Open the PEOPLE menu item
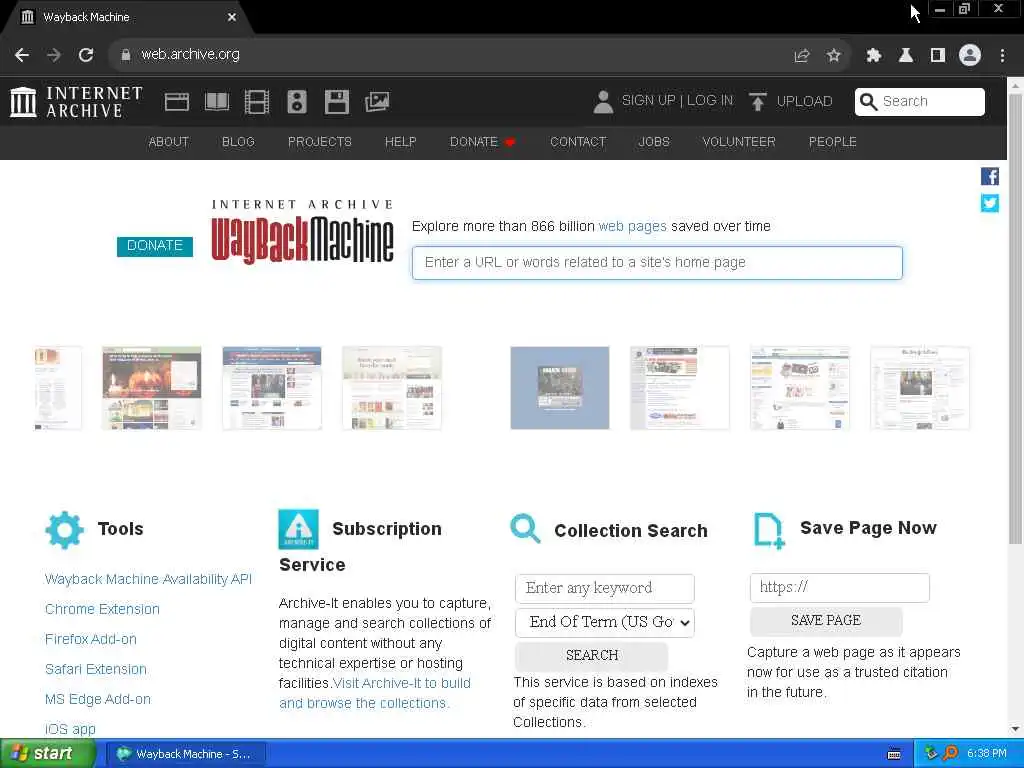Image resolution: width=1024 pixels, height=768 pixels. [x=833, y=142]
